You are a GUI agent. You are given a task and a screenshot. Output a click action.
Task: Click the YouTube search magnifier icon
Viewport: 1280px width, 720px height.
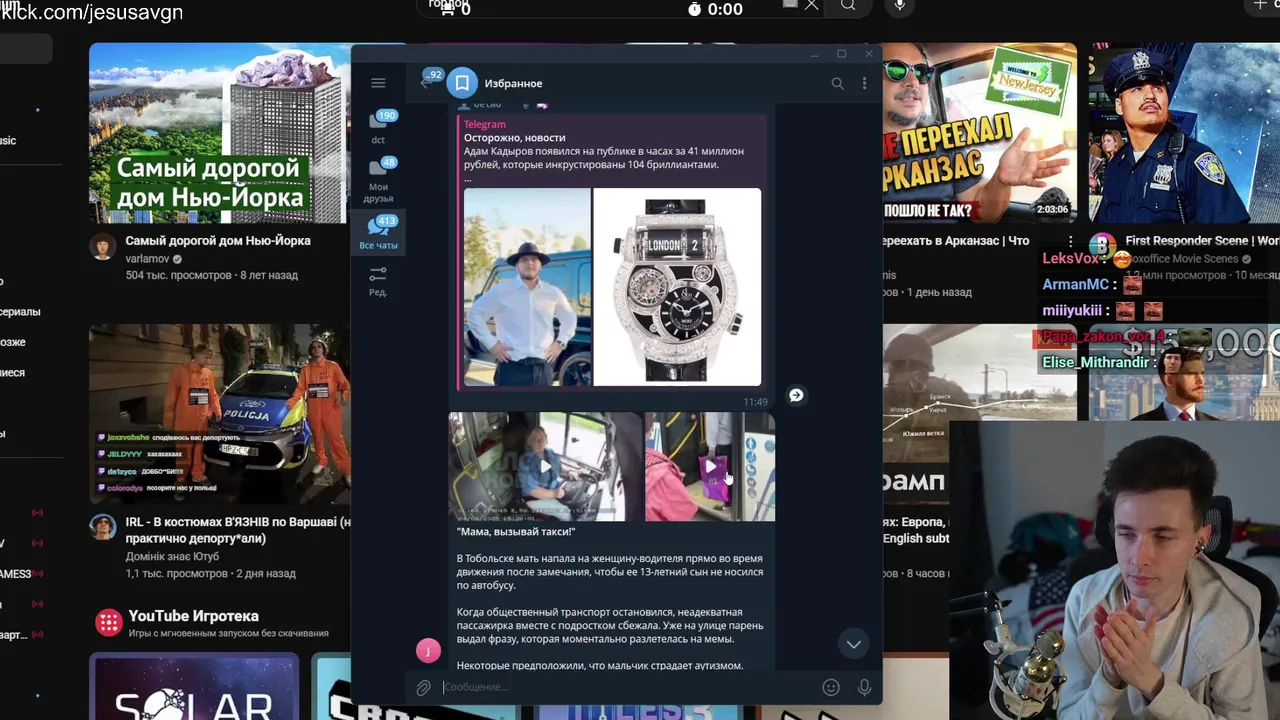tap(848, 6)
